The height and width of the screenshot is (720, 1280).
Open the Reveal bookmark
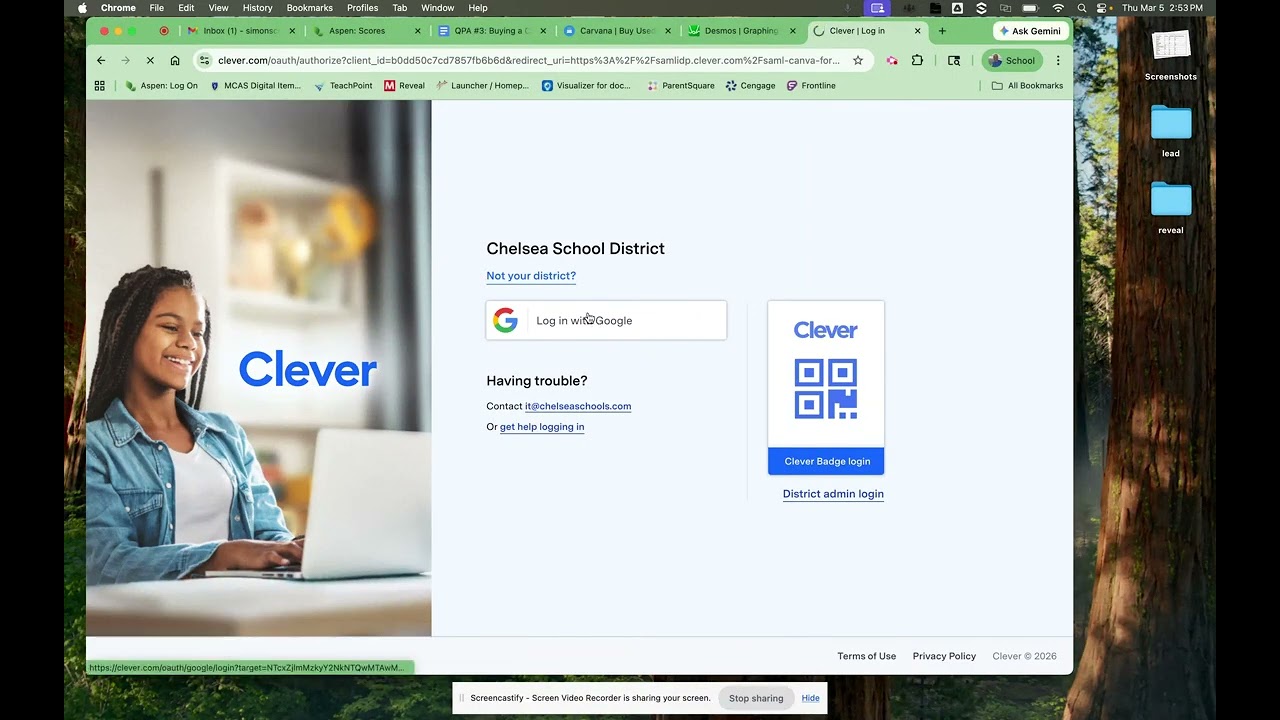[405, 86]
